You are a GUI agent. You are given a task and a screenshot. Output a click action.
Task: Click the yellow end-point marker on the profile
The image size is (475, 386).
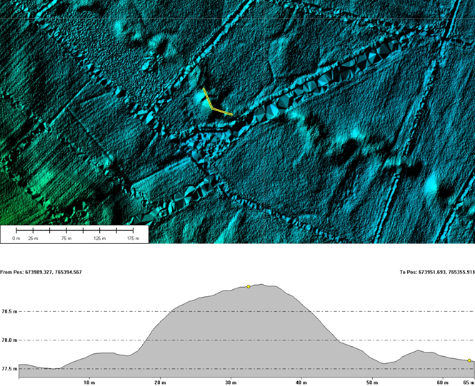(469, 361)
